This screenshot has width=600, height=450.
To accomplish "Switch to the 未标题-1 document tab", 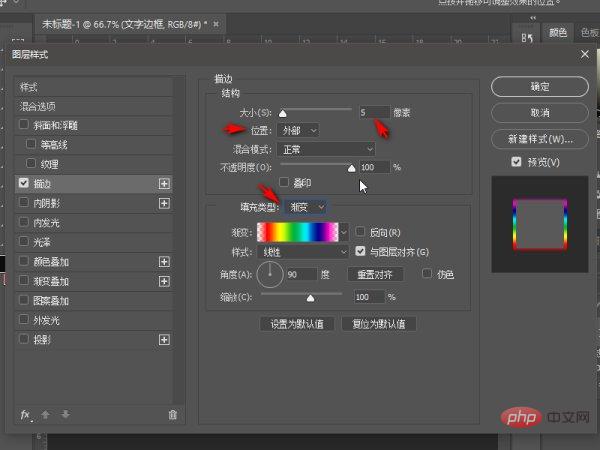I will coord(125,24).
